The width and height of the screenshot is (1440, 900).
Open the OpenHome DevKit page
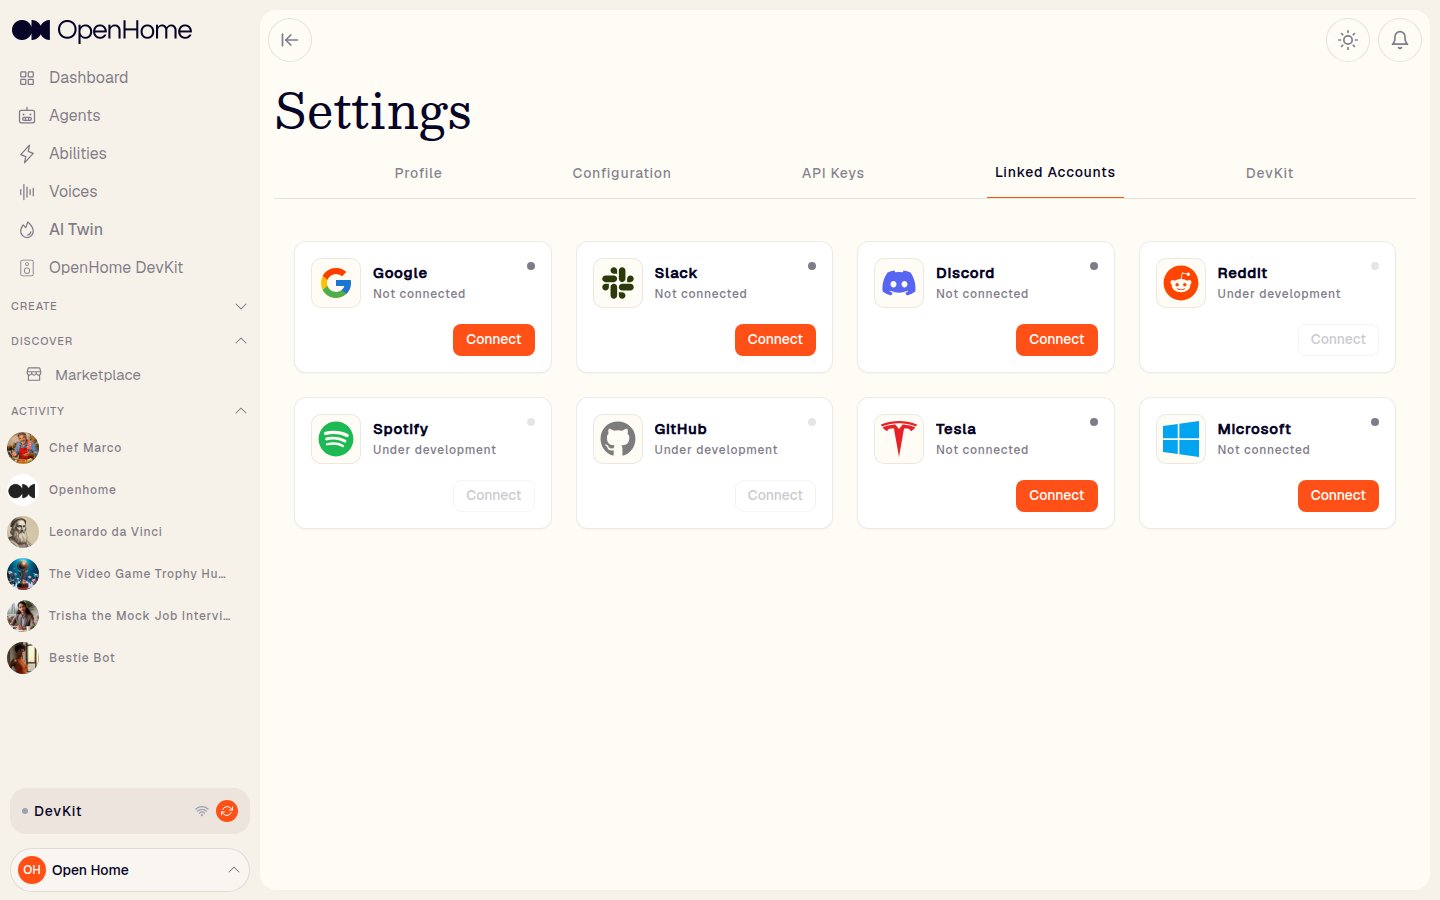(116, 267)
